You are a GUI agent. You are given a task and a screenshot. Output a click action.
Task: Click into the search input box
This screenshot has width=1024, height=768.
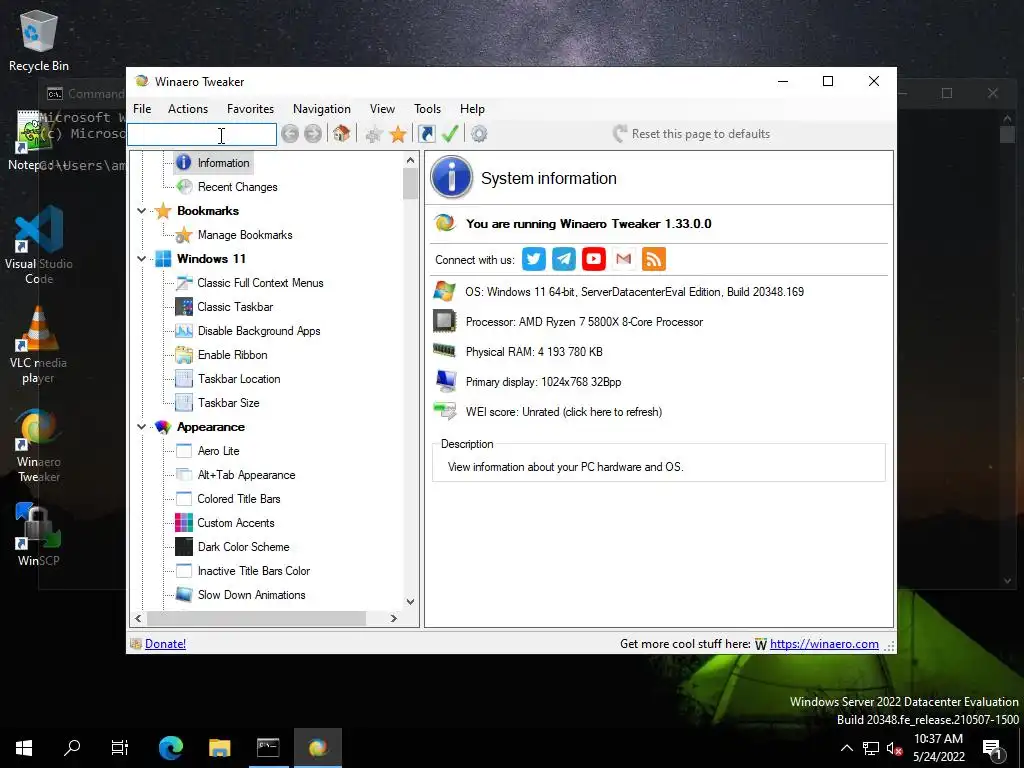[202, 135]
